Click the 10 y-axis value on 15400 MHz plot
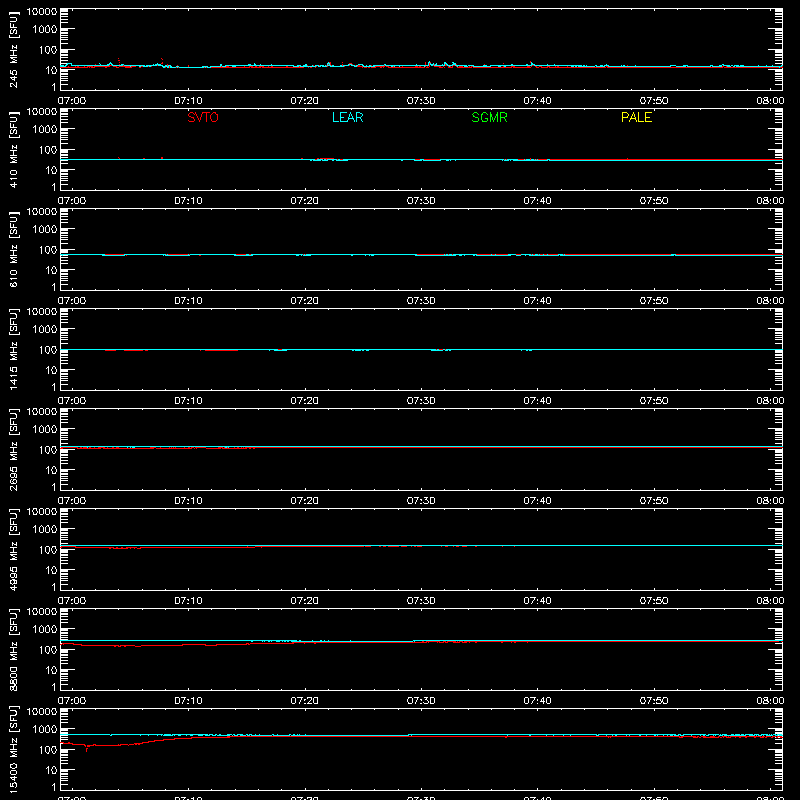Image resolution: width=800 pixels, height=800 pixels. click(51, 770)
